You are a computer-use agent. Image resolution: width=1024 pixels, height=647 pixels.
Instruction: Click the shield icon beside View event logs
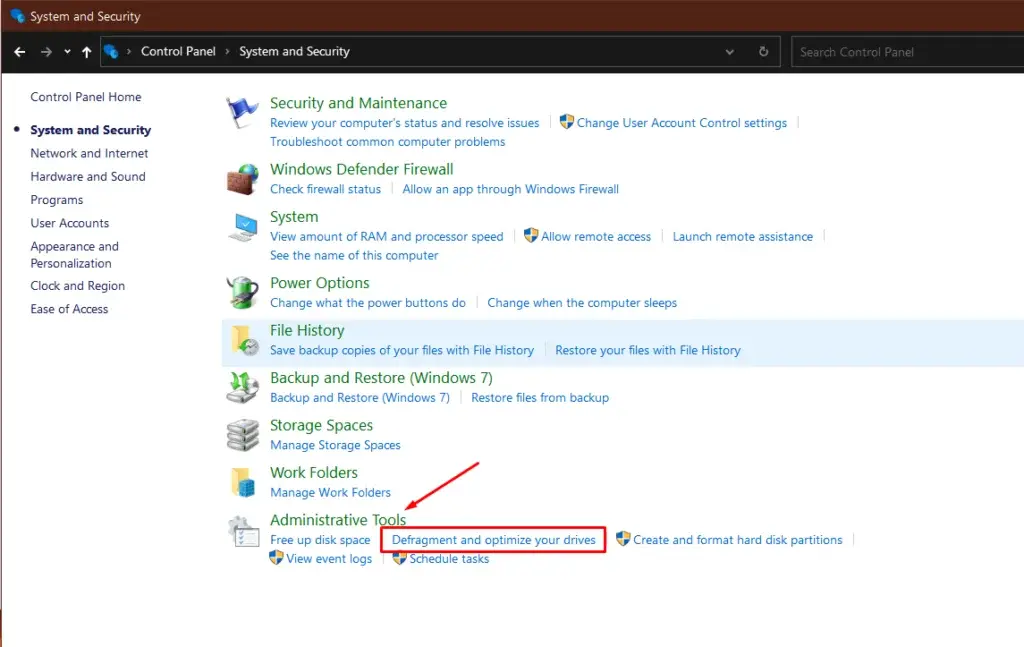click(x=276, y=558)
